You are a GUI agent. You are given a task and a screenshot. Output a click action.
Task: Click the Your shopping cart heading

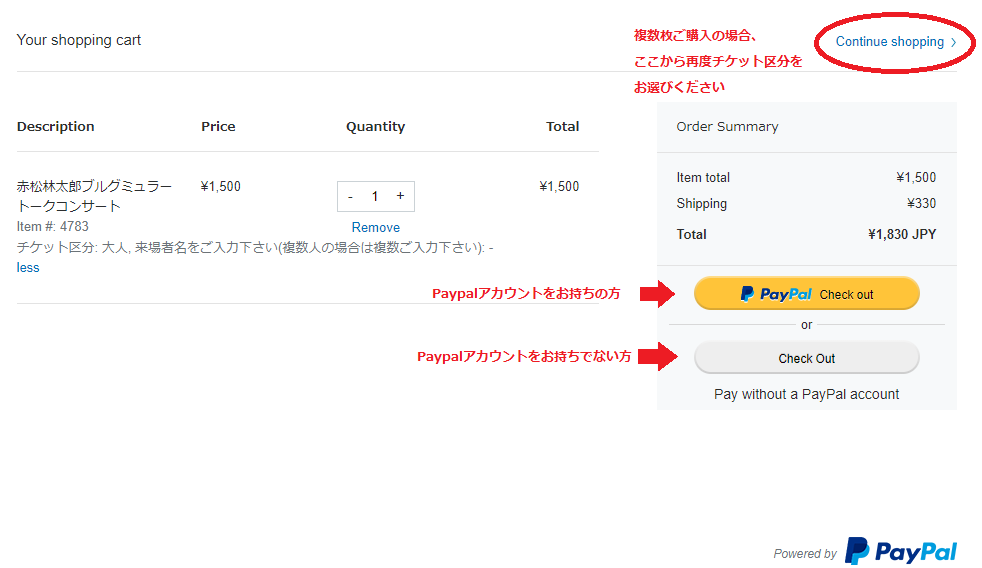[x=79, y=40]
